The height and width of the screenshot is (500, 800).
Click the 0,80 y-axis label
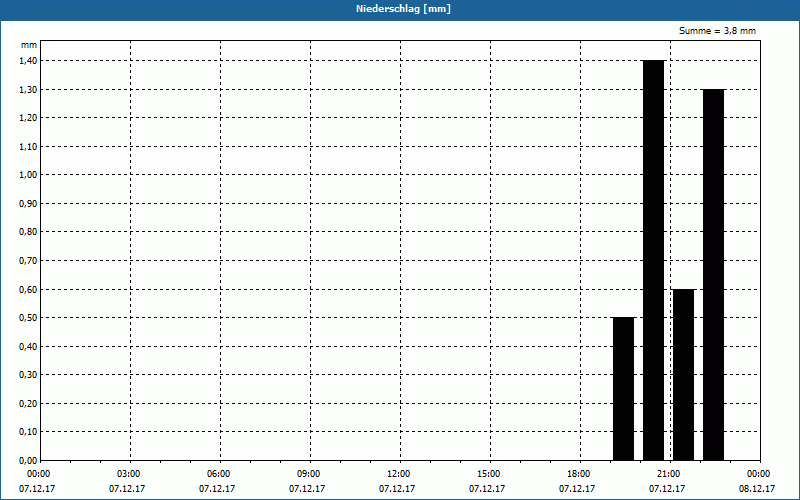pos(28,232)
